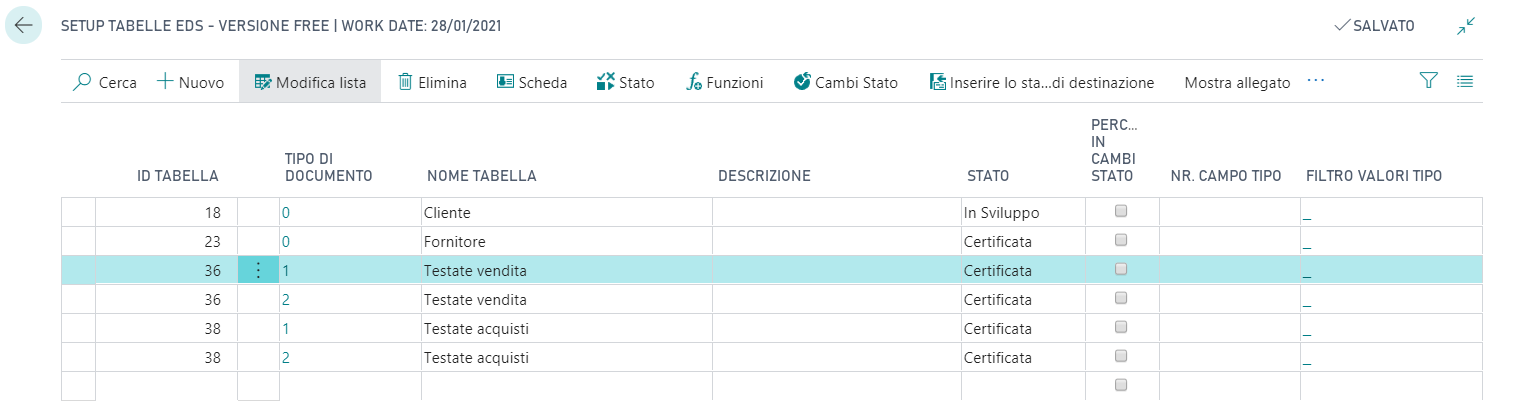The width and height of the screenshot is (1526, 420).
Task: Open the Cambi Stato menu item
Action: click(x=845, y=83)
